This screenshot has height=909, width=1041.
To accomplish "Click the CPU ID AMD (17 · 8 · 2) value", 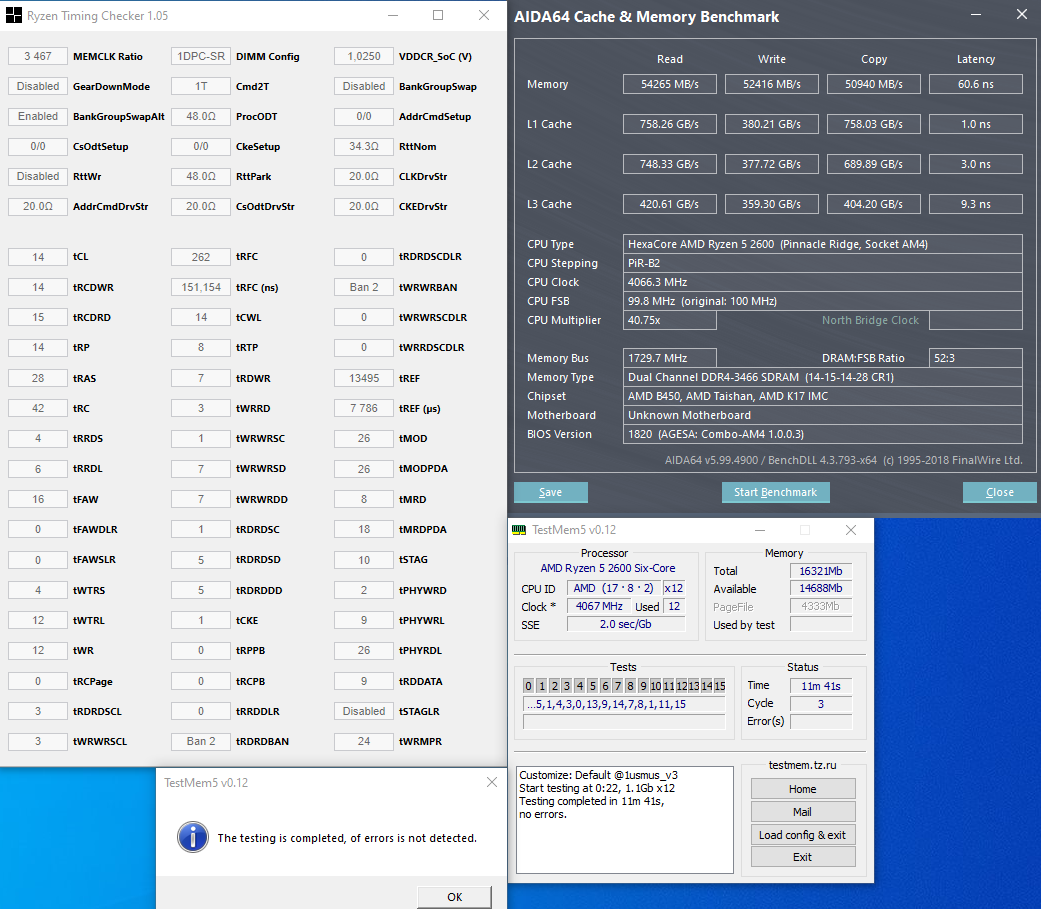I will coord(613,588).
